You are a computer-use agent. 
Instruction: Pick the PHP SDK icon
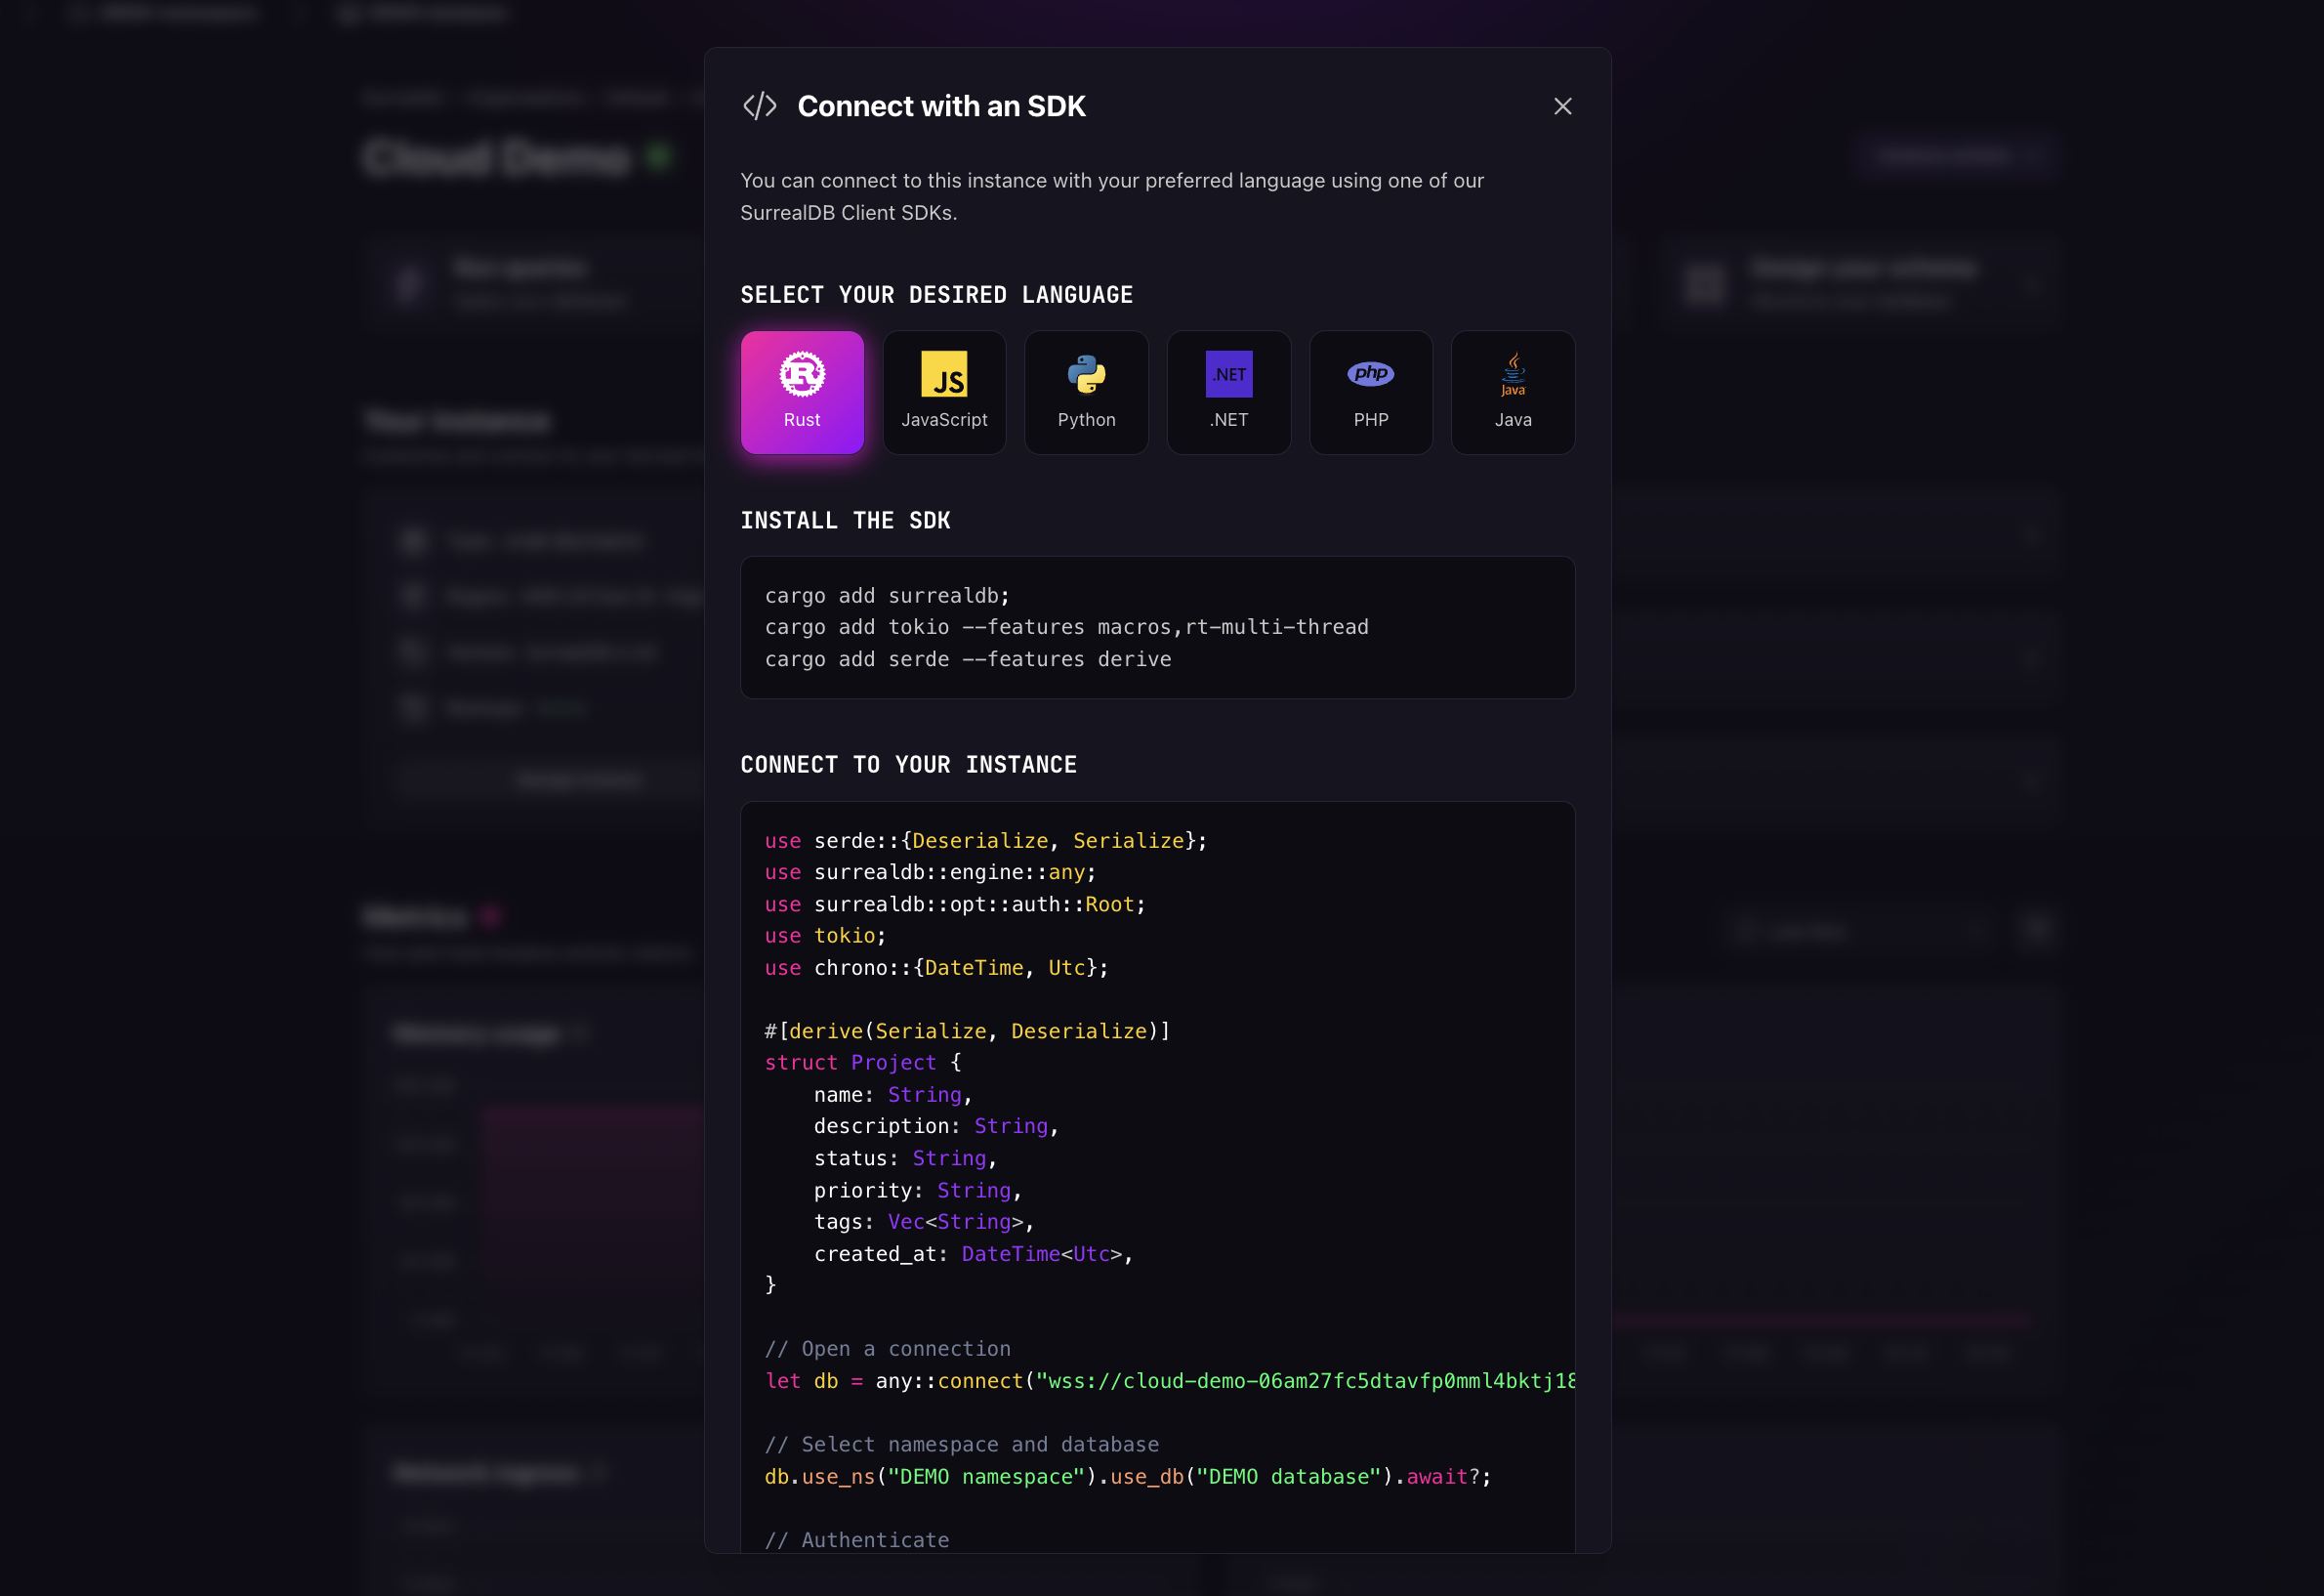[x=1370, y=392]
